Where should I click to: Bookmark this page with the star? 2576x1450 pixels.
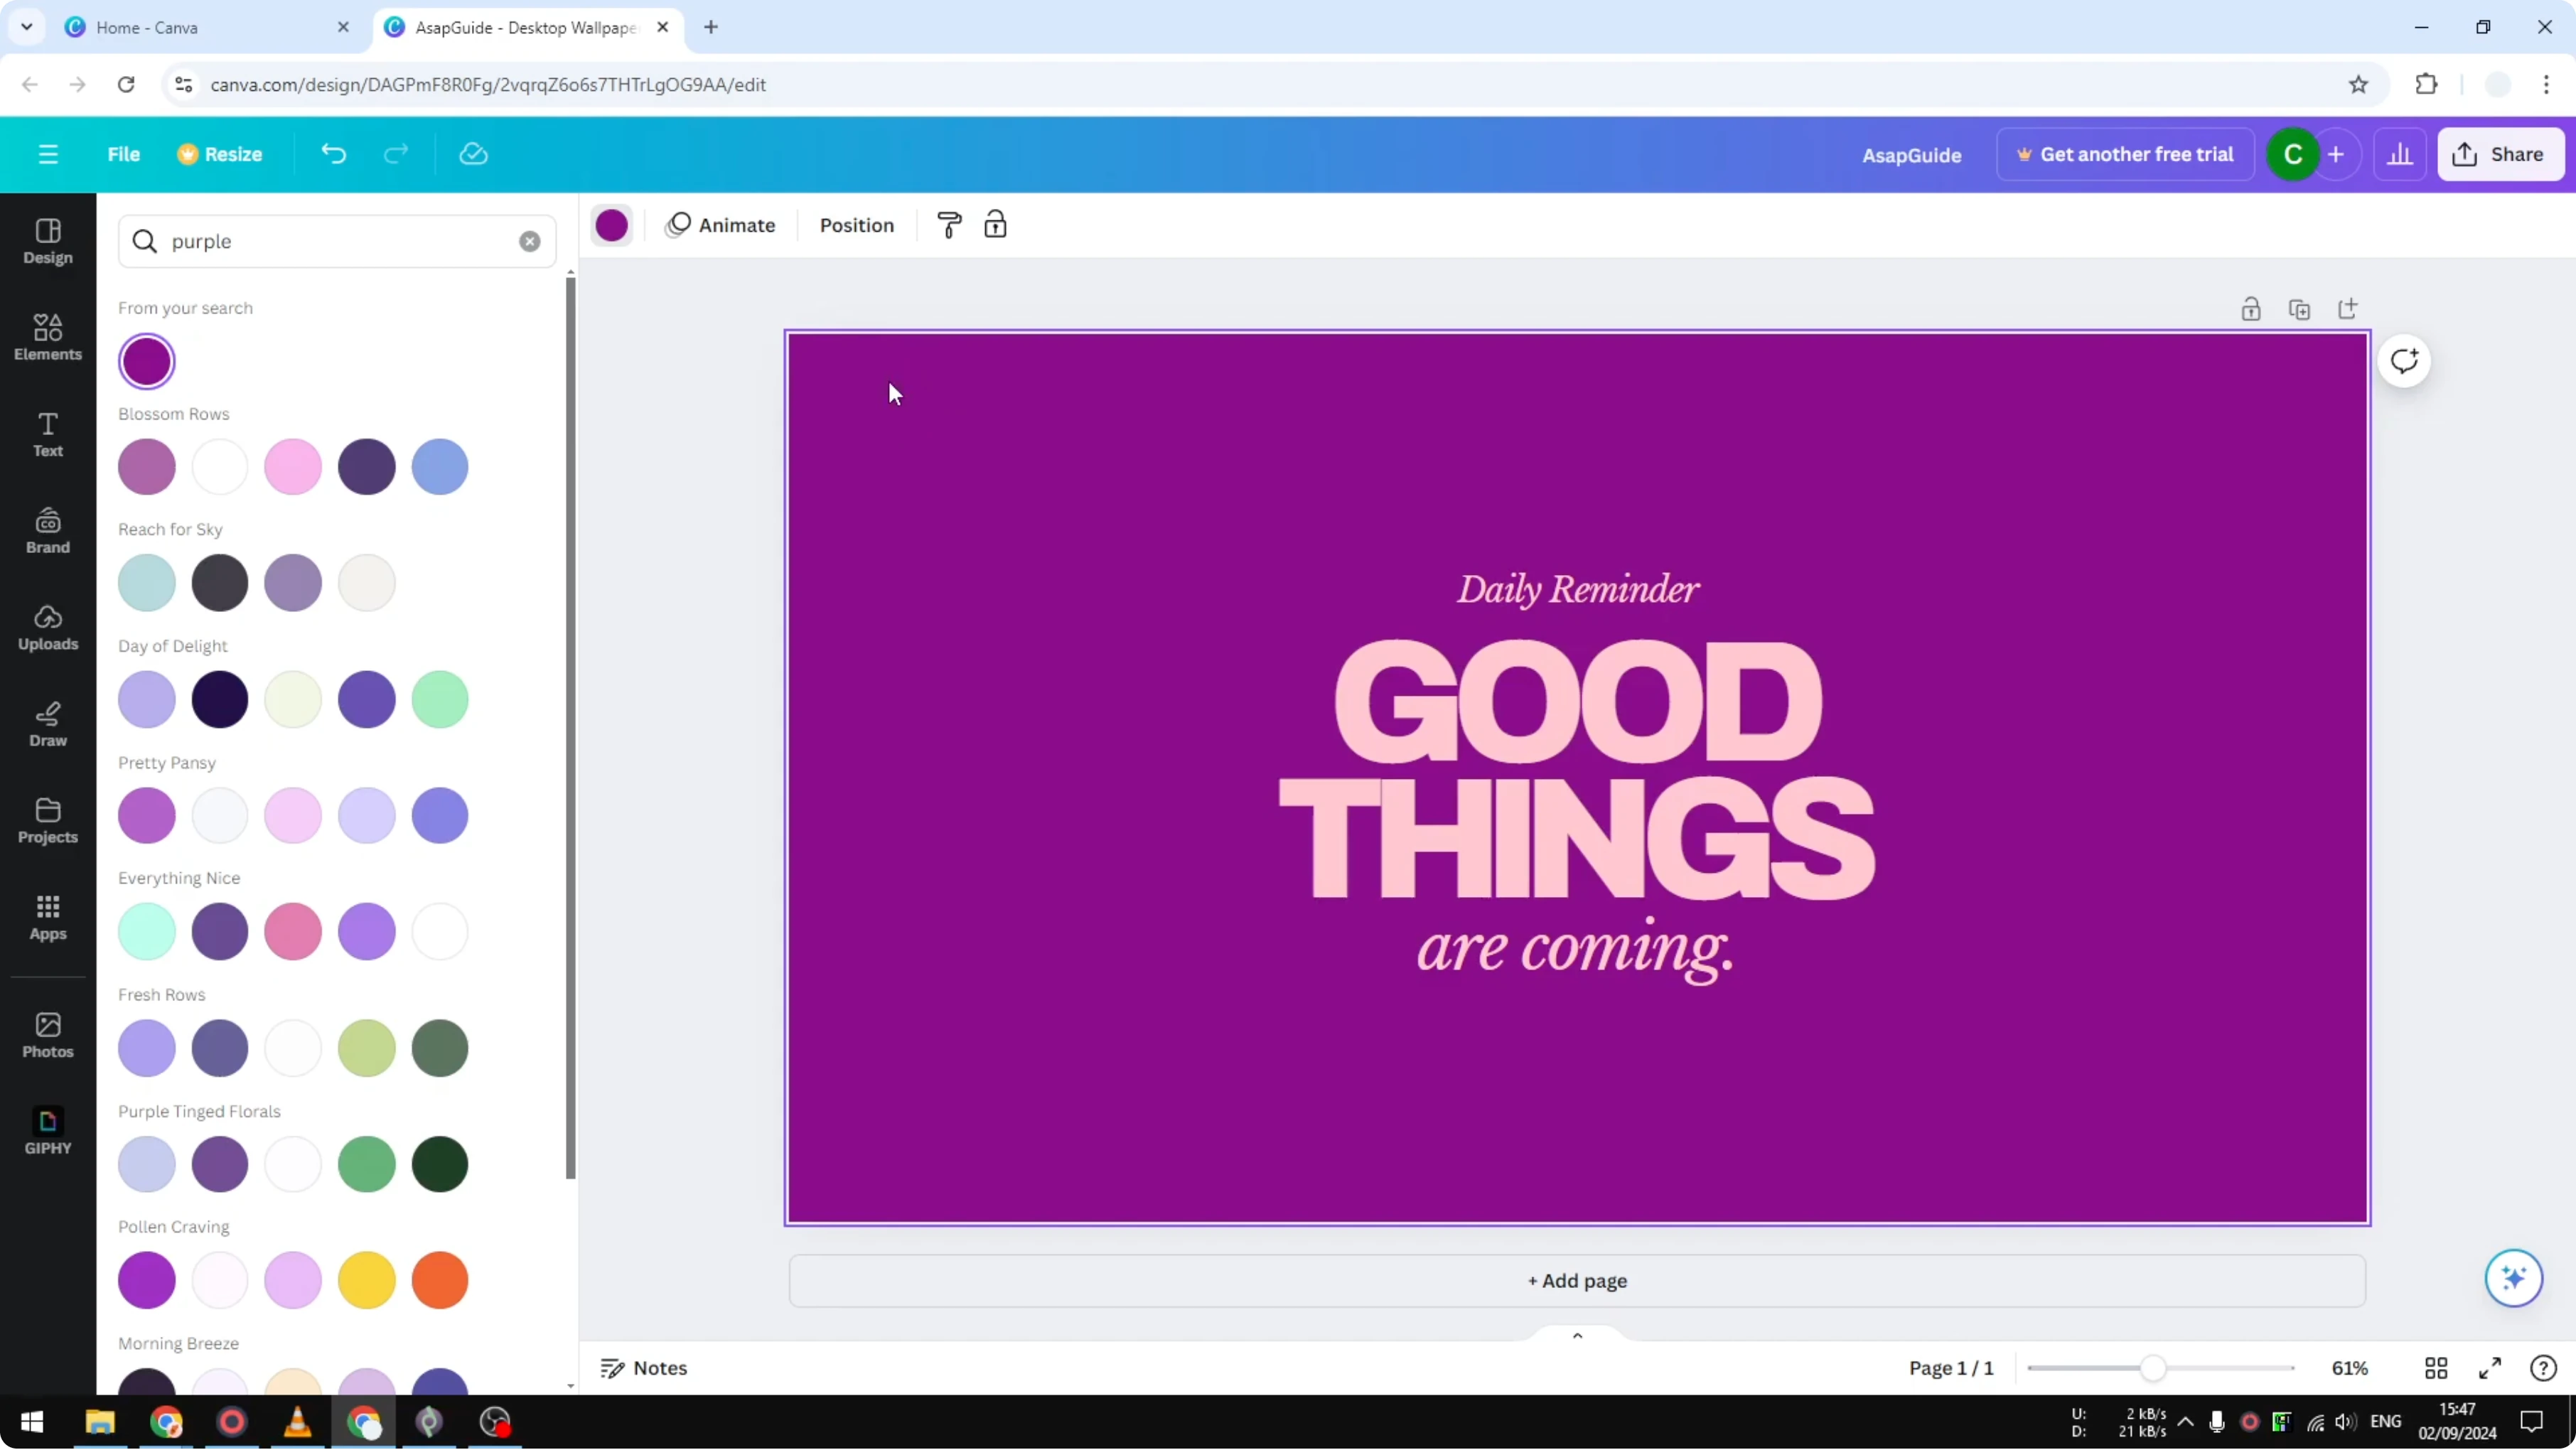click(2358, 85)
